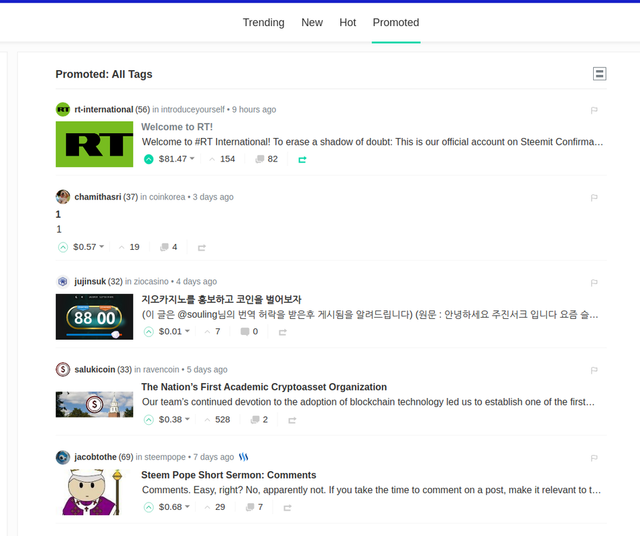The width and height of the screenshot is (640, 536).
Task: Upvote the chamithasri post
Action: point(63,247)
